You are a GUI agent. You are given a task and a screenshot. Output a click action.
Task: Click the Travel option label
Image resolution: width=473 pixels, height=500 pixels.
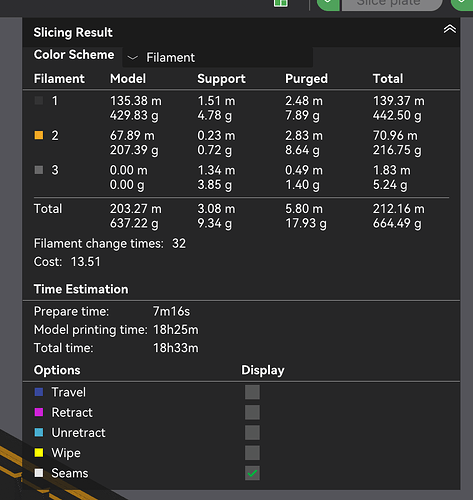click(69, 392)
